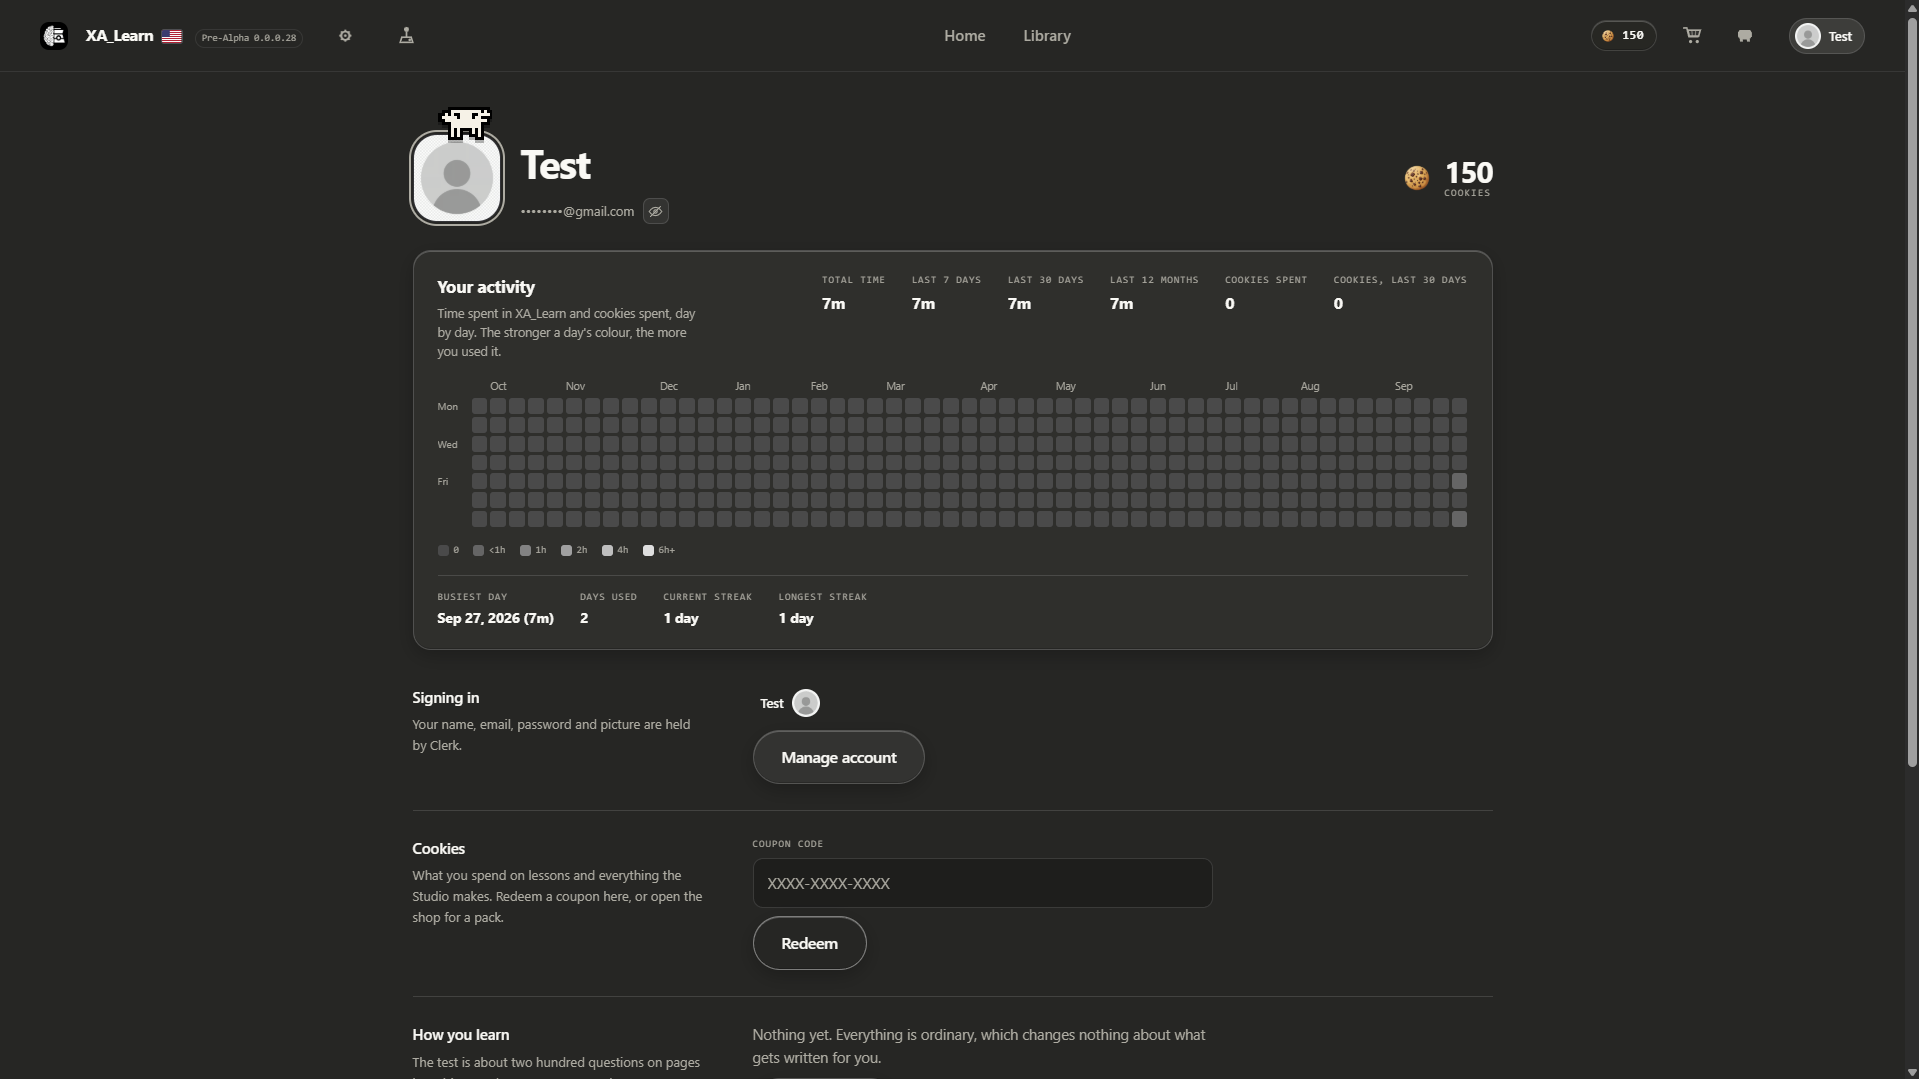Click the 'Sep' month label on heatmap
The image size is (1919, 1079).
pyautogui.click(x=1404, y=386)
